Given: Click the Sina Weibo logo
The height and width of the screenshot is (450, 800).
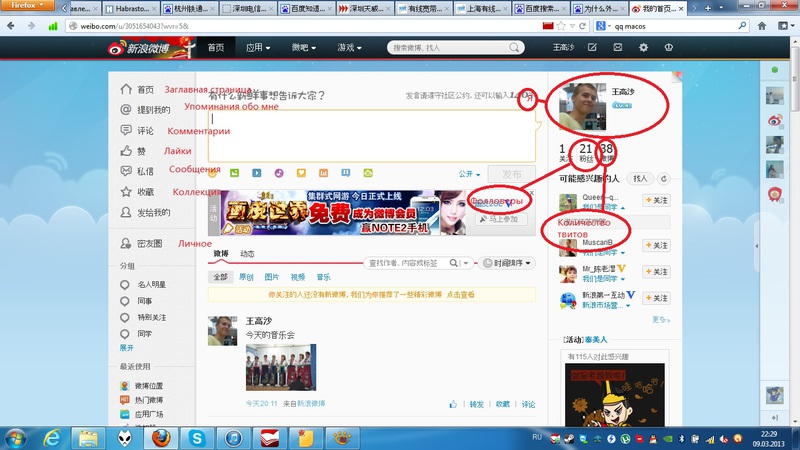Looking at the screenshot, I should [x=138, y=48].
